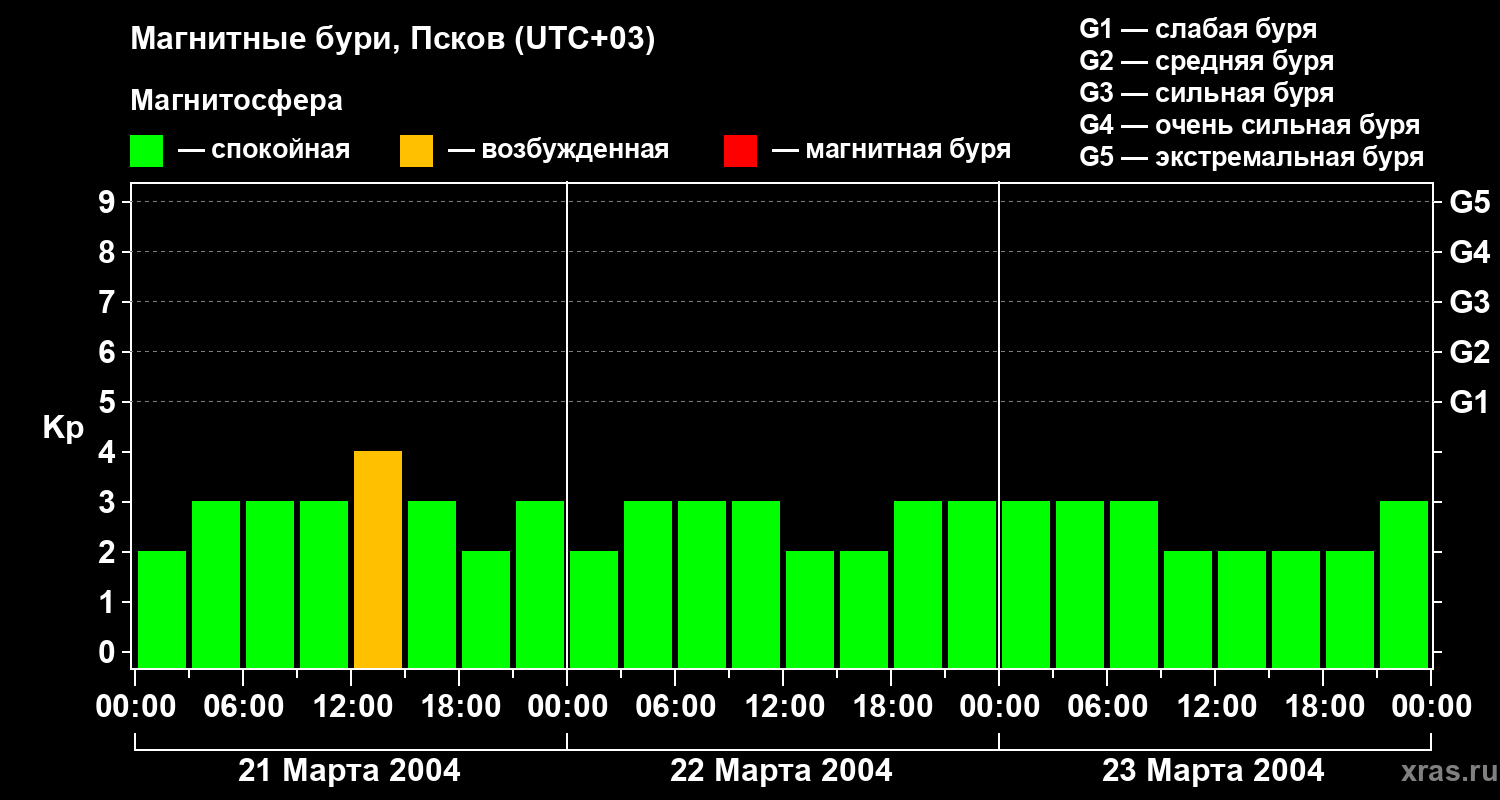Image resolution: width=1500 pixels, height=800 pixels.
Task: Click the G2 label on the right axis
Action: point(1469,352)
